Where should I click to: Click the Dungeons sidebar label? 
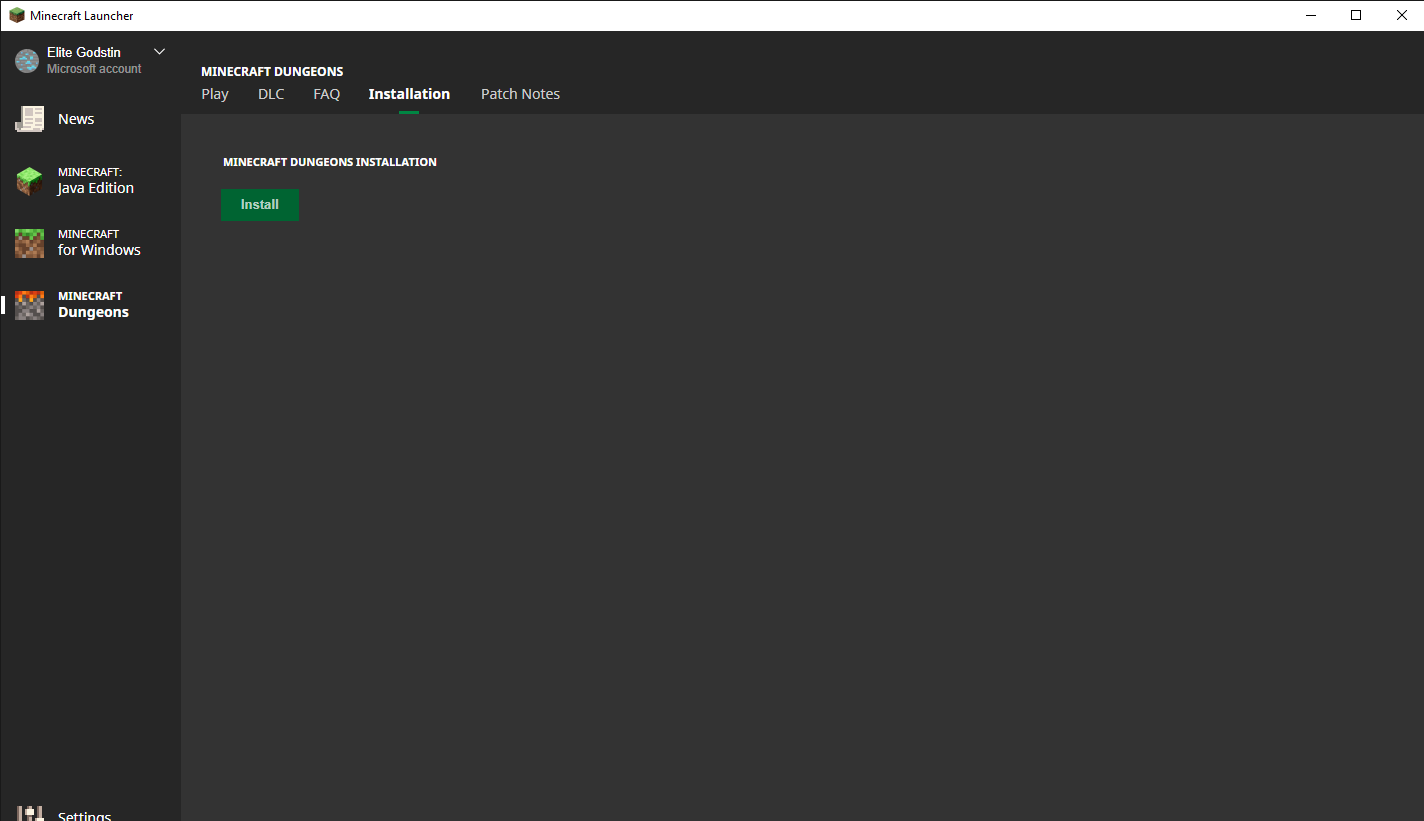tap(93, 312)
